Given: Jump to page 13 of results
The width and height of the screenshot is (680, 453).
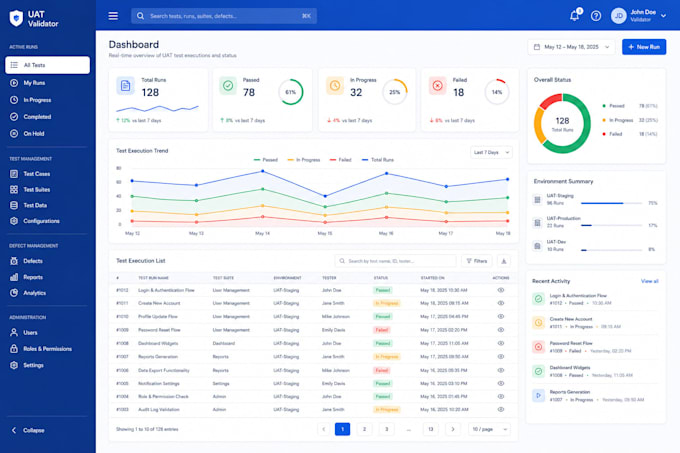Looking at the screenshot, I should (x=431, y=429).
